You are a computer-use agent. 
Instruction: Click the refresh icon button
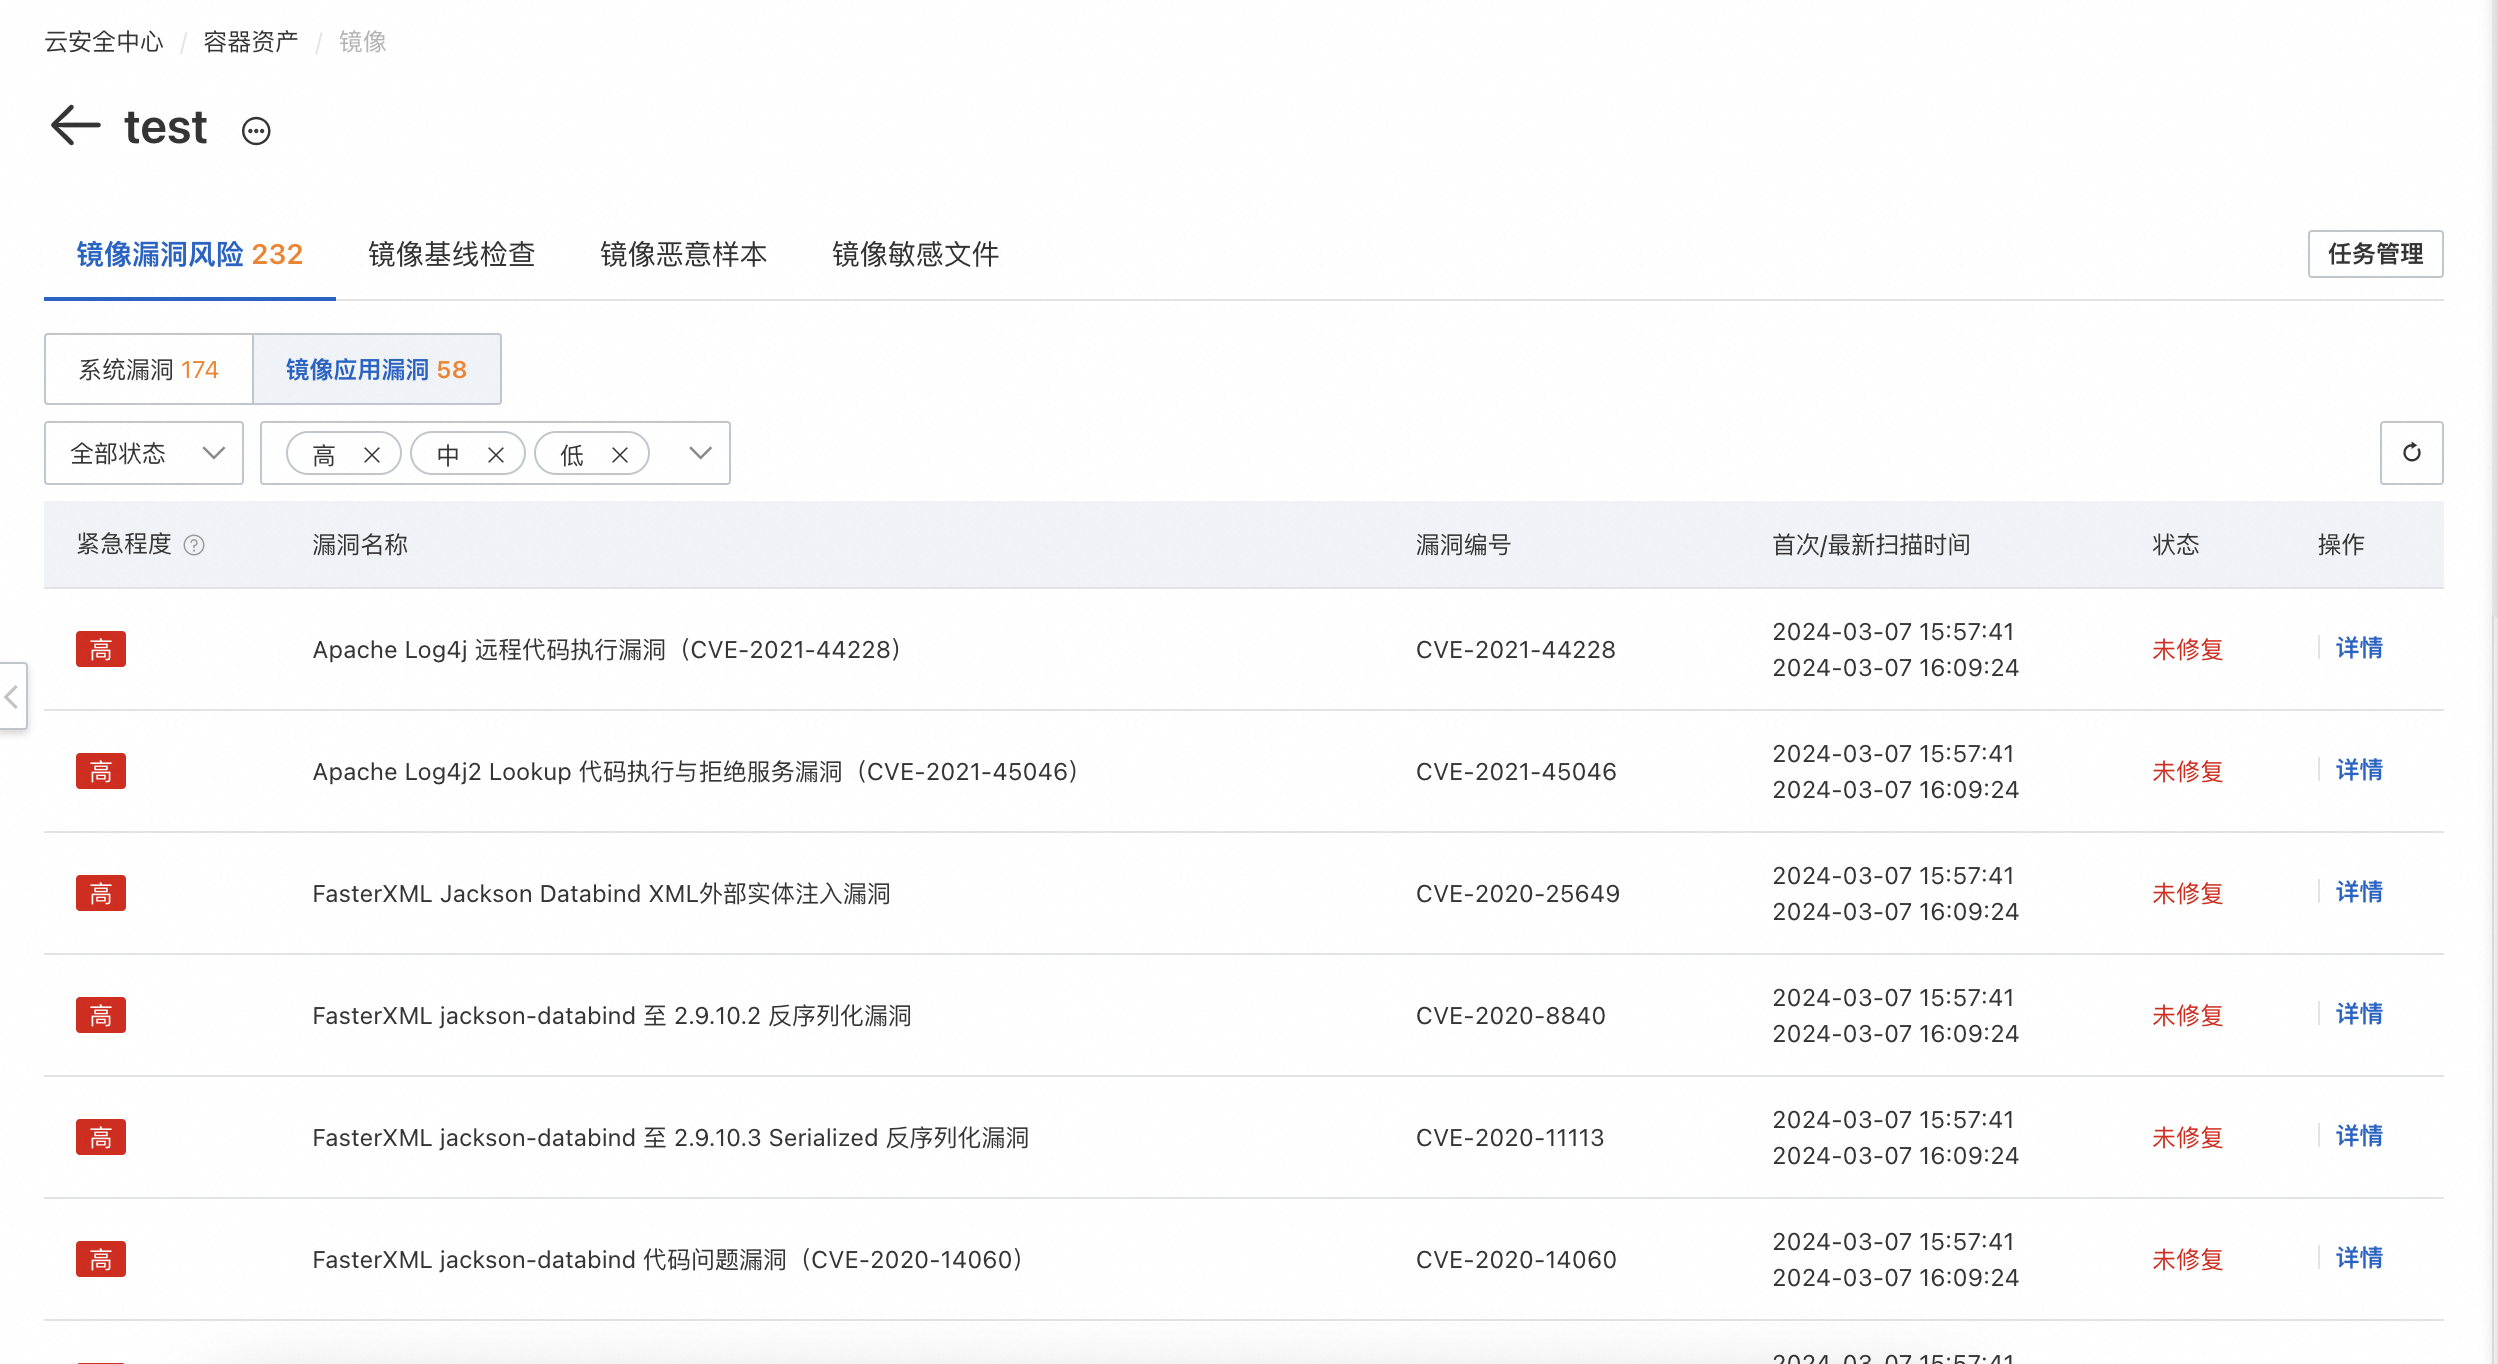2411,453
